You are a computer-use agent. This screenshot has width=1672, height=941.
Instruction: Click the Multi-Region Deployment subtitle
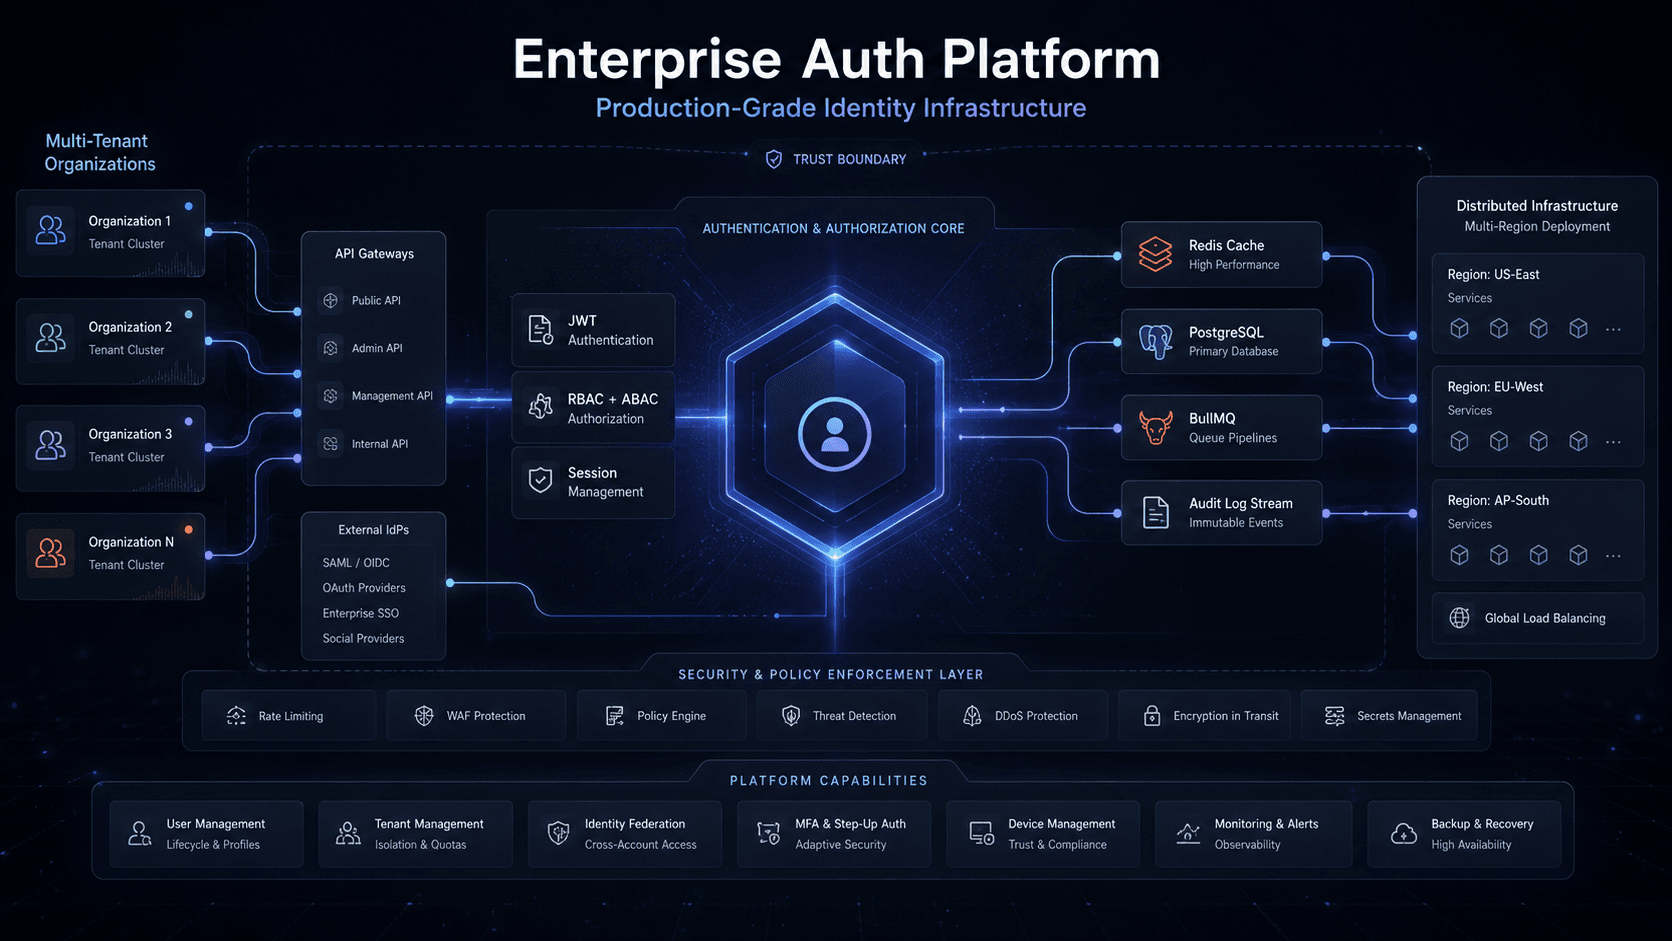(x=1537, y=227)
